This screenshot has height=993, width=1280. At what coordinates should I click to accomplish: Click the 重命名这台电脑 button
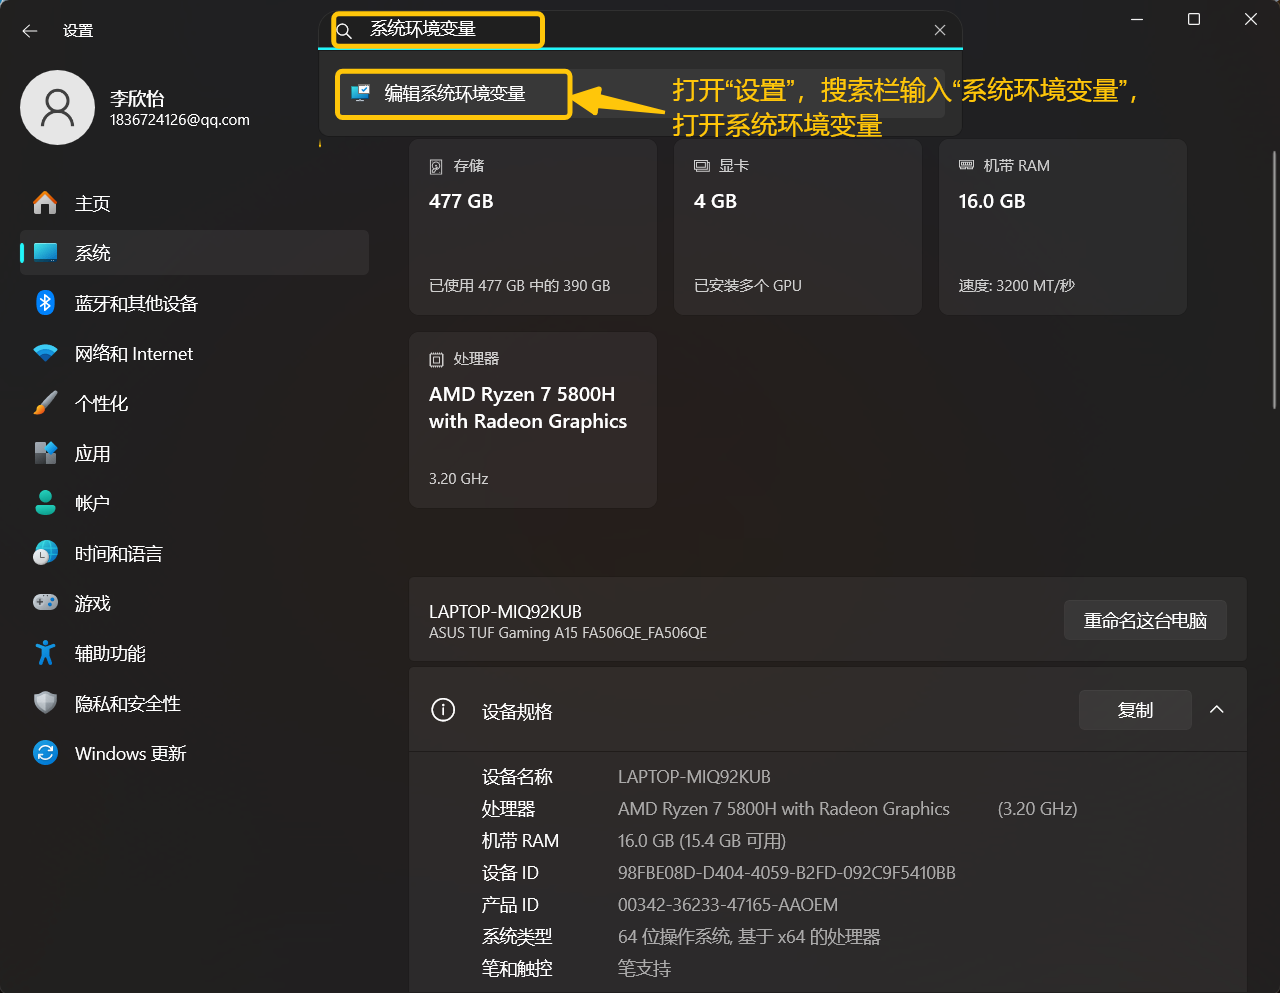tap(1145, 620)
